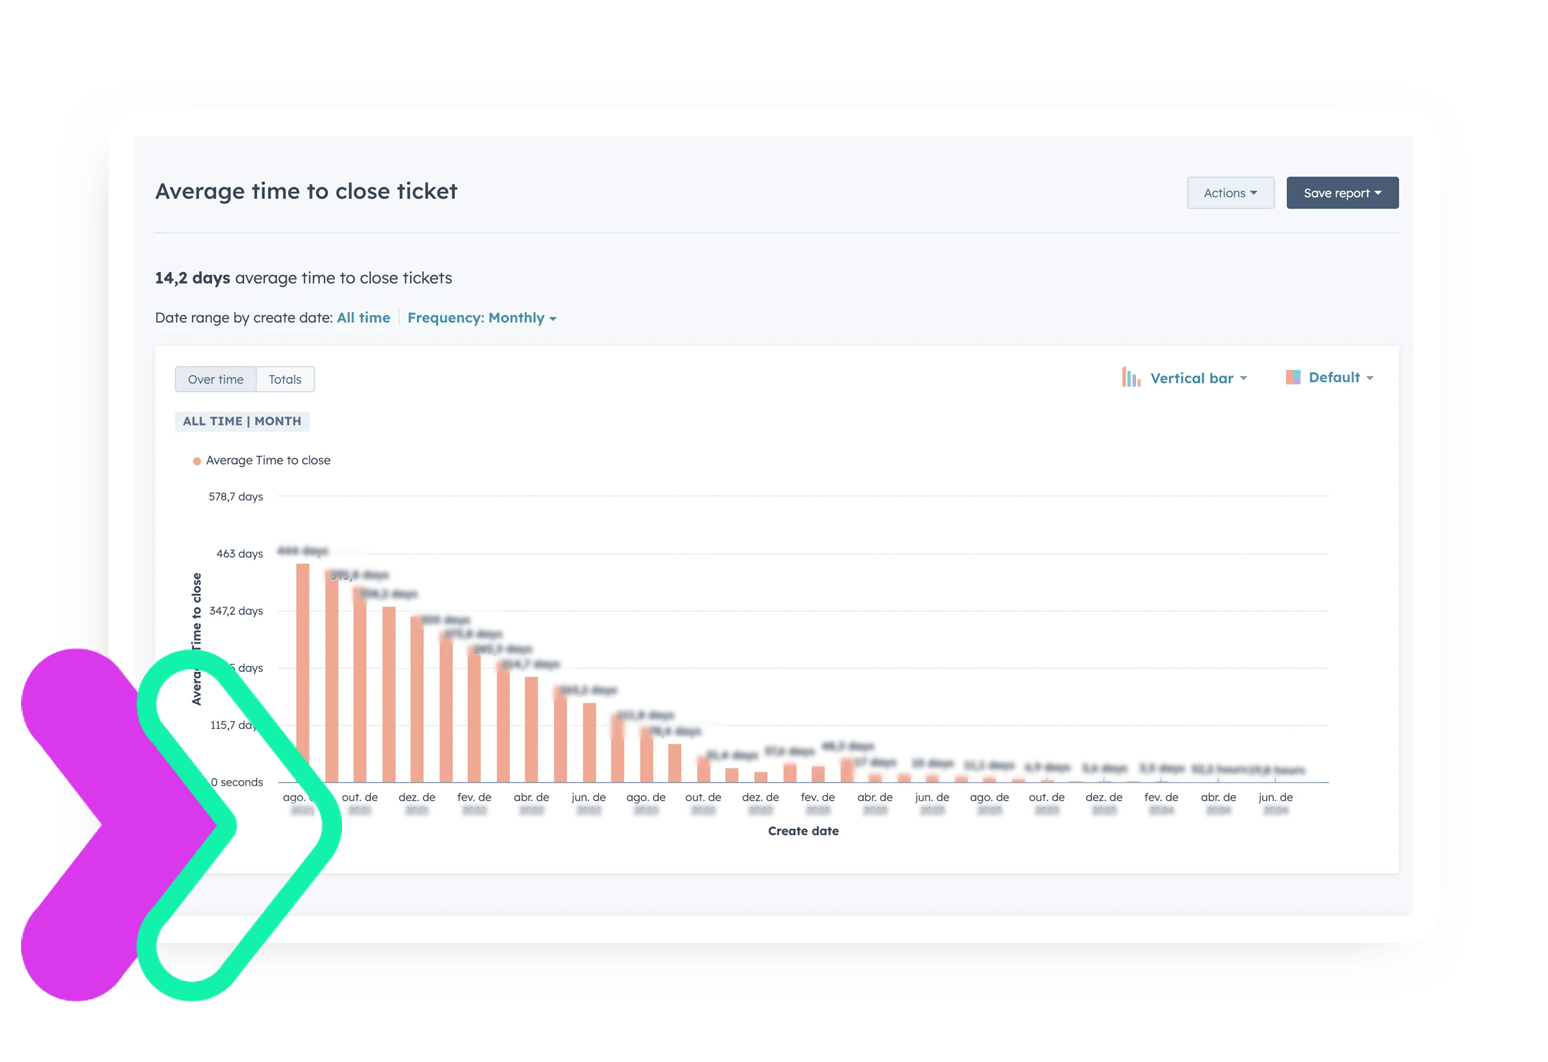Click the caret arrow next to Vertical bar
The height and width of the screenshot is (1062, 1548).
pos(1244,379)
